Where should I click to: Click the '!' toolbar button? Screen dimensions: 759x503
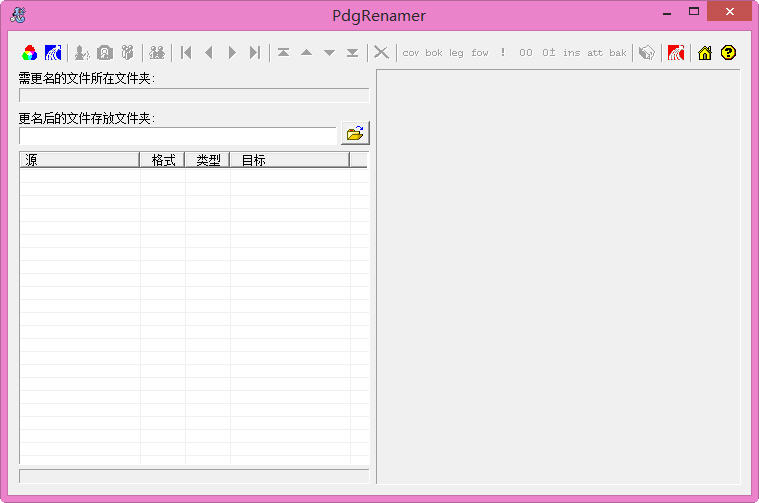click(503, 52)
